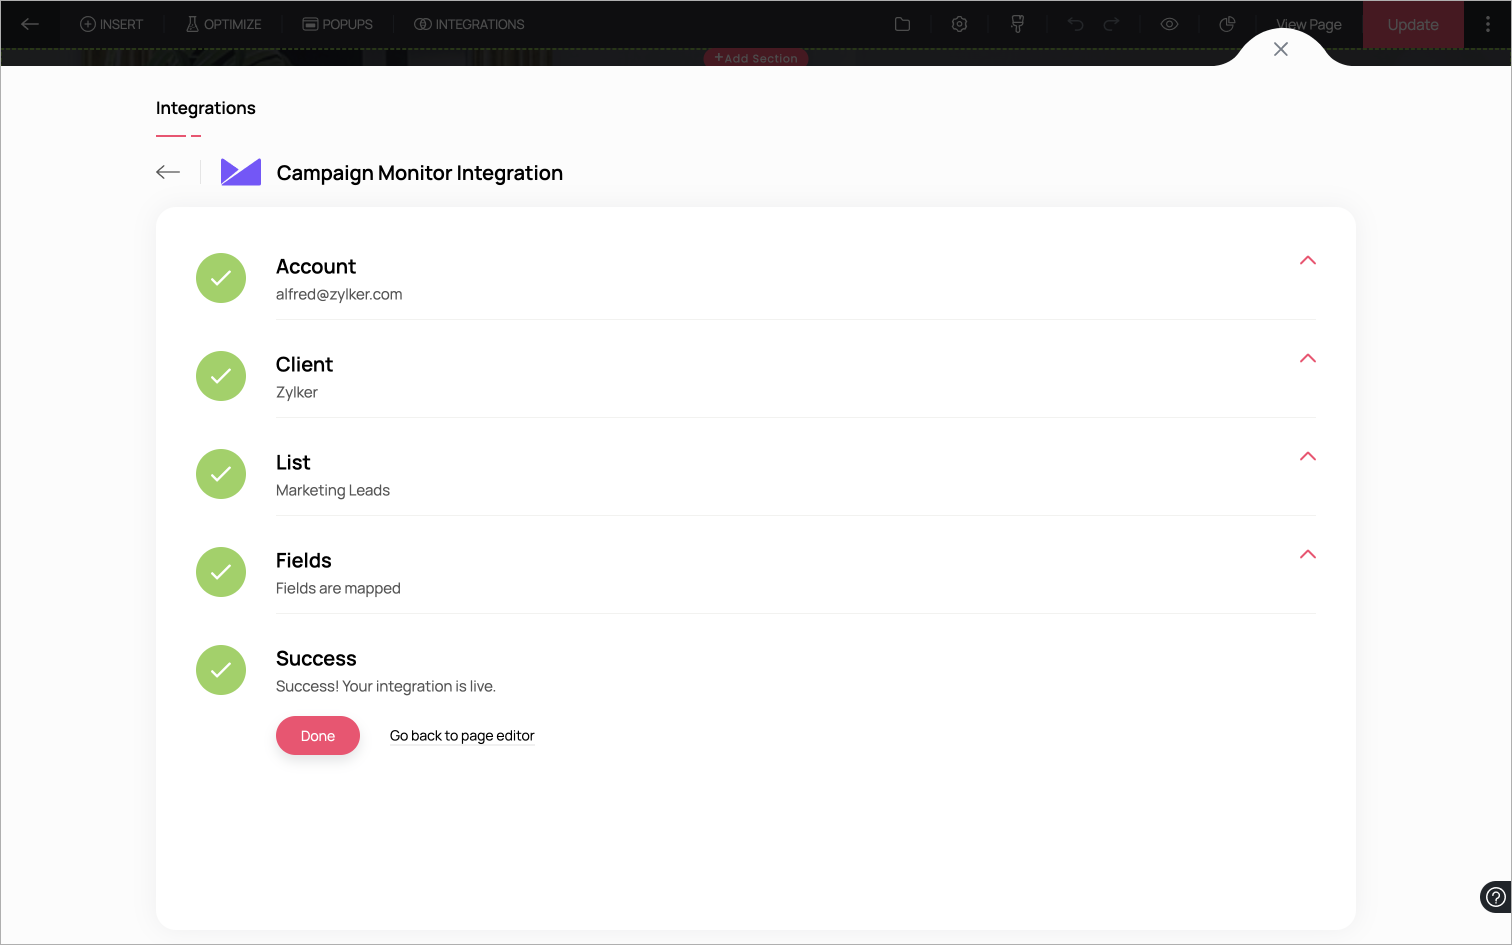Image resolution: width=1512 pixels, height=945 pixels.
Task: Expand the List section chevron
Action: click(1308, 456)
